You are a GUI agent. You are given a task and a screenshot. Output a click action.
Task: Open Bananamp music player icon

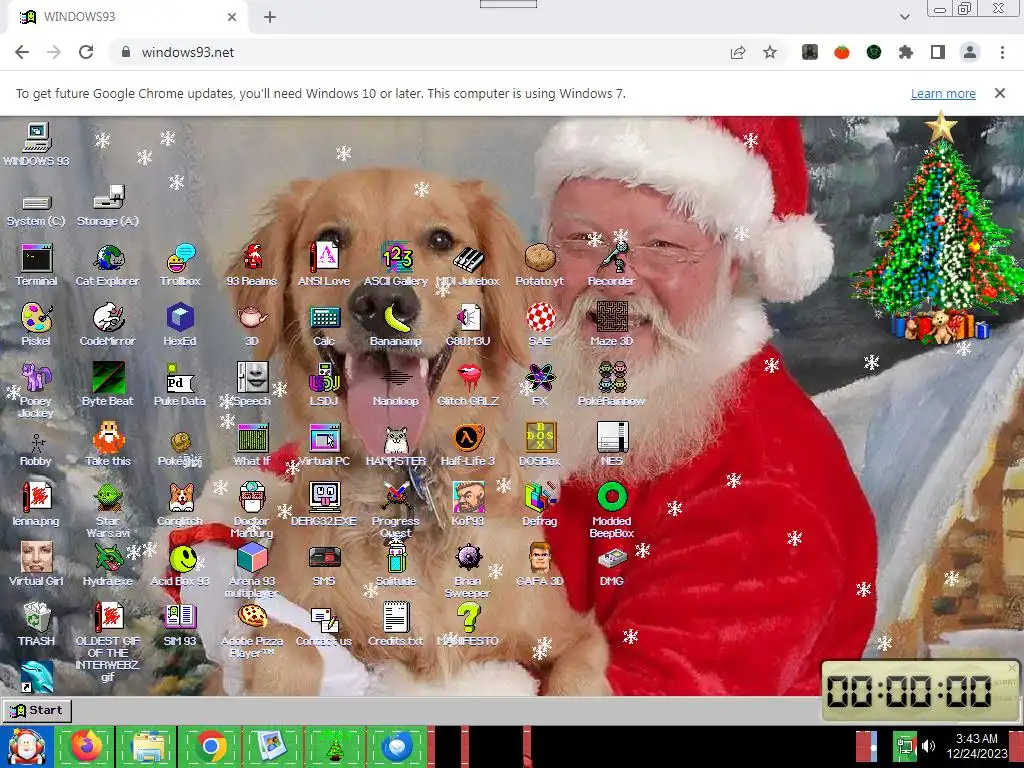click(x=396, y=325)
